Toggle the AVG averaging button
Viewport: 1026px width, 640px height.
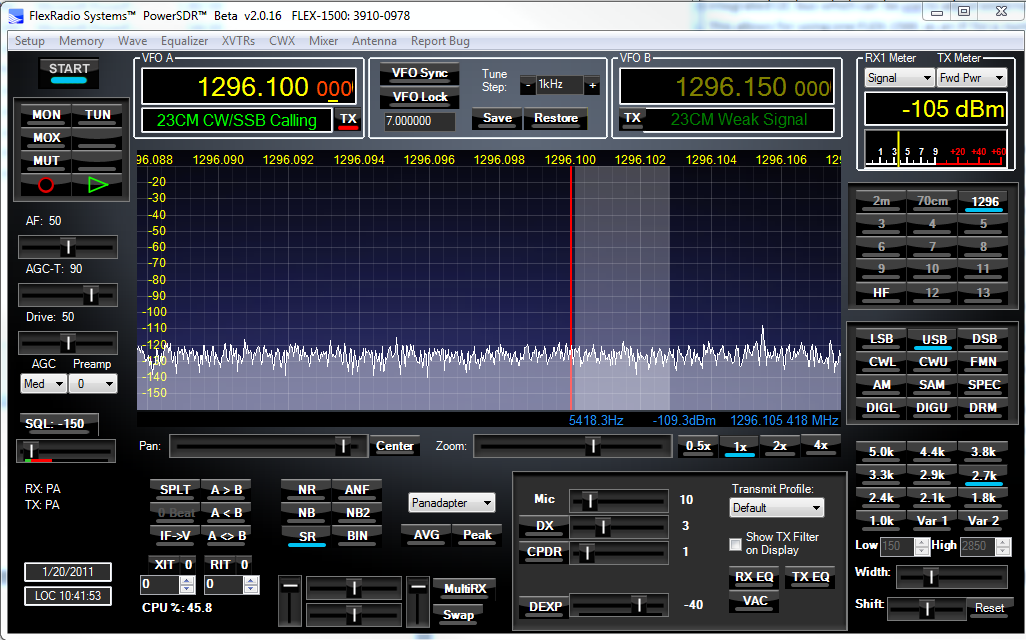tap(427, 535)
